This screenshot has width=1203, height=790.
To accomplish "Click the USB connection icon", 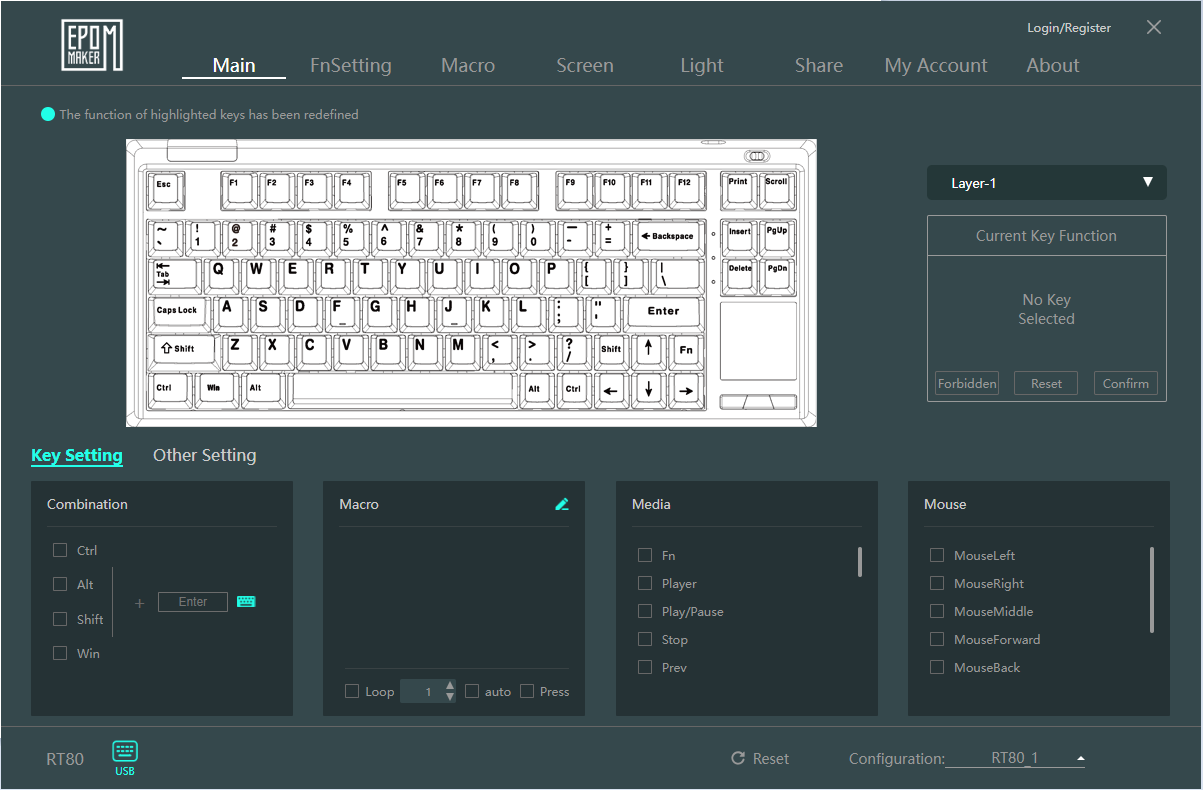I will pyautogui.click(x=125, y=753).
